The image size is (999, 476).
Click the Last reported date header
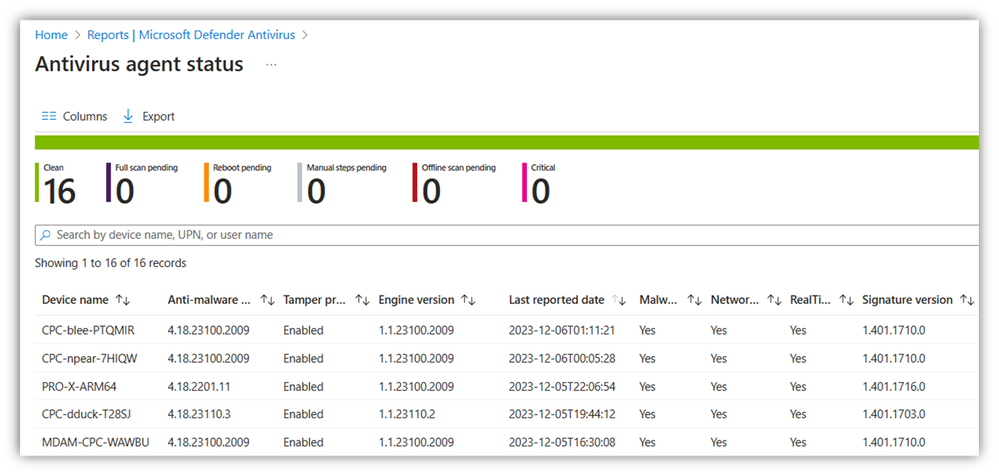(556, 300)
